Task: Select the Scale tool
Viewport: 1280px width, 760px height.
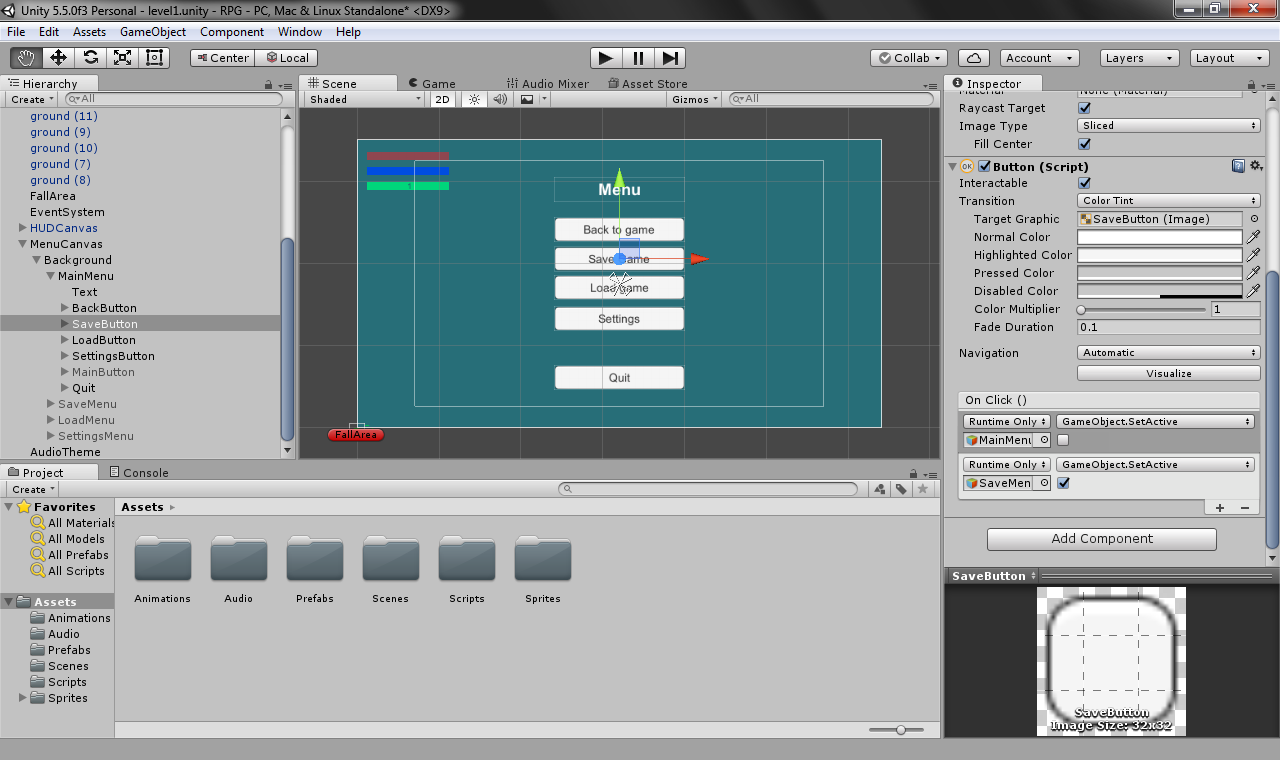Action: (122, 58)
